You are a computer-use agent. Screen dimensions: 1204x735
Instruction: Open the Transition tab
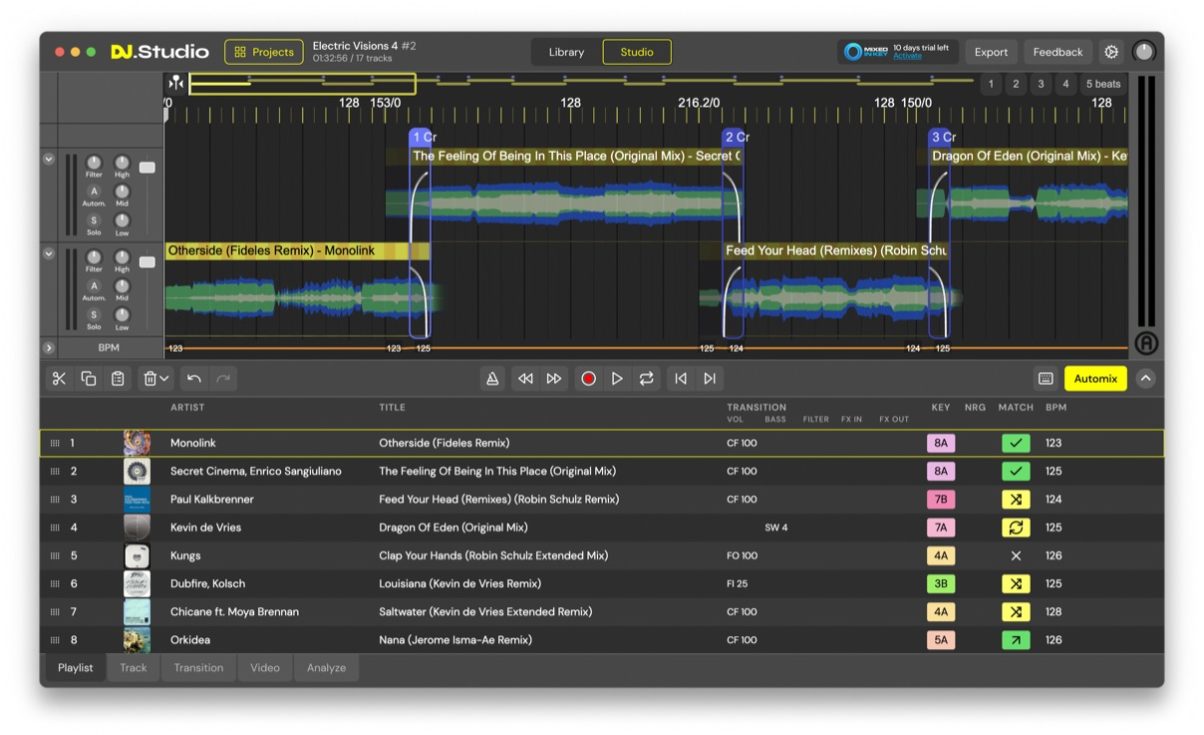pyautogui.click(x=198, y=668)
